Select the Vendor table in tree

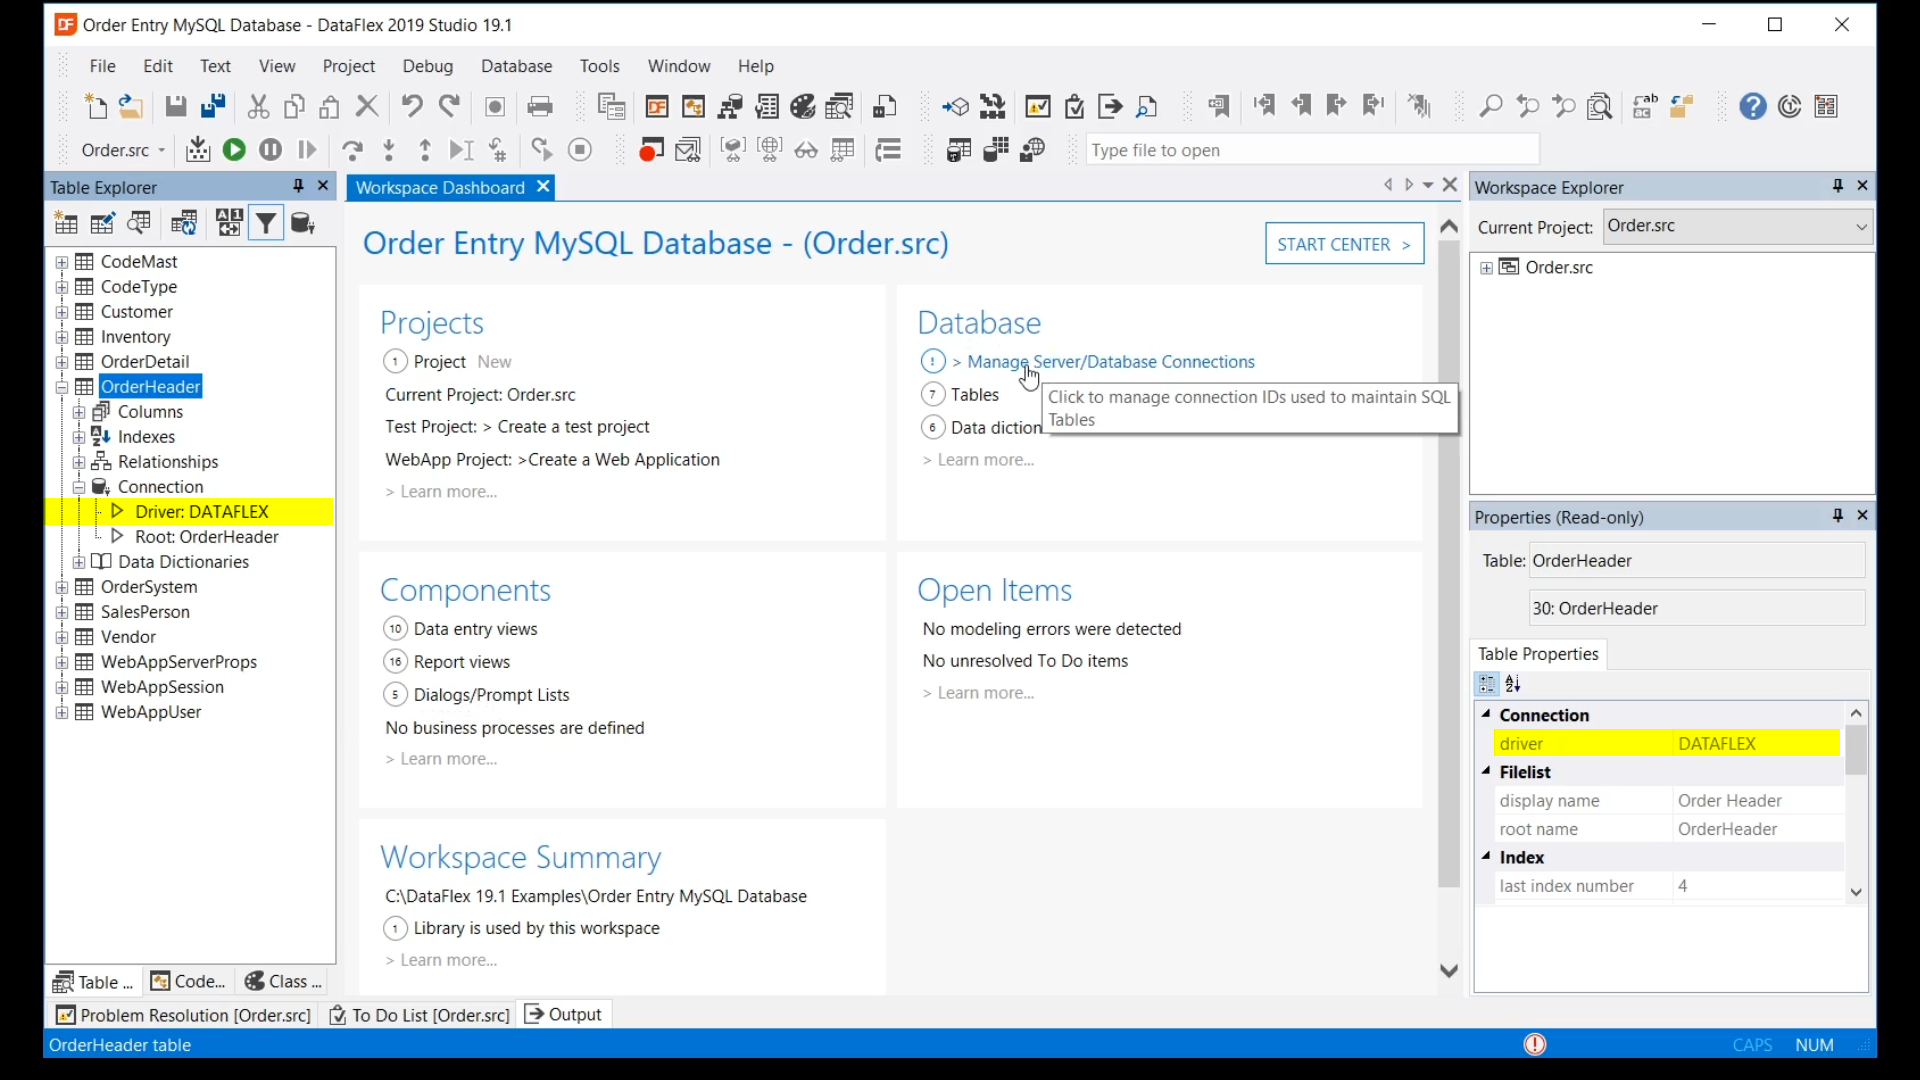pyautogui.click(x=128, y=637)
